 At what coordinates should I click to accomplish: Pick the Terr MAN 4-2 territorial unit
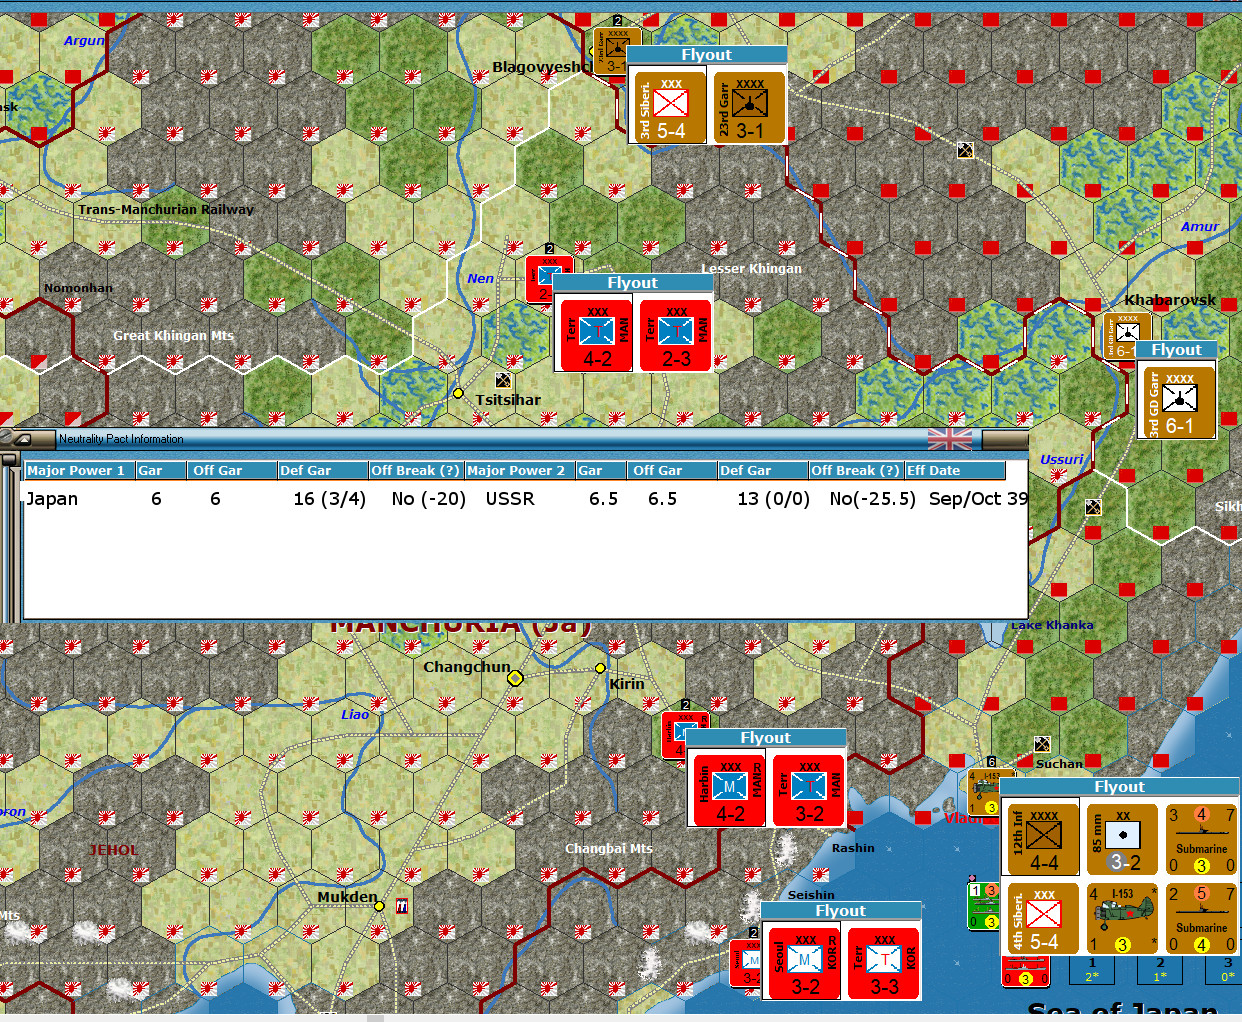[x=596, y=335]
